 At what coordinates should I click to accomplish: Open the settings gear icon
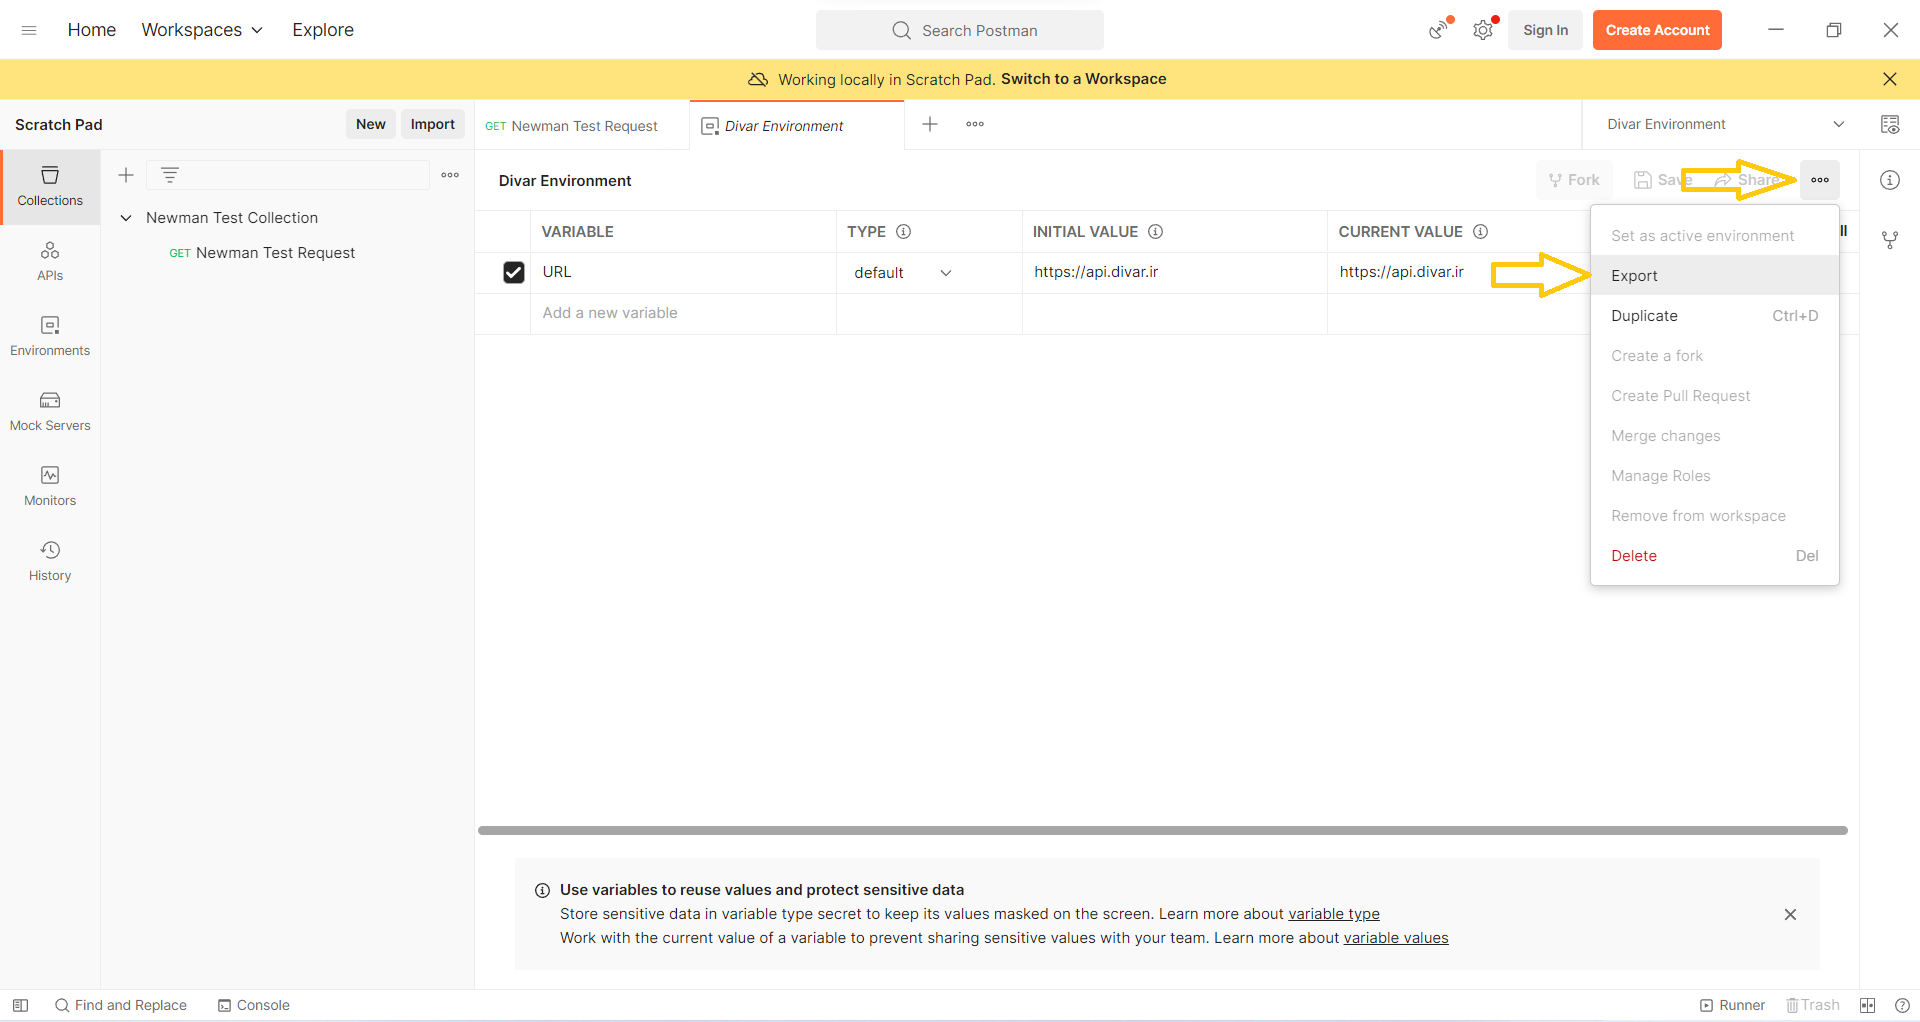click(1483, 30)
